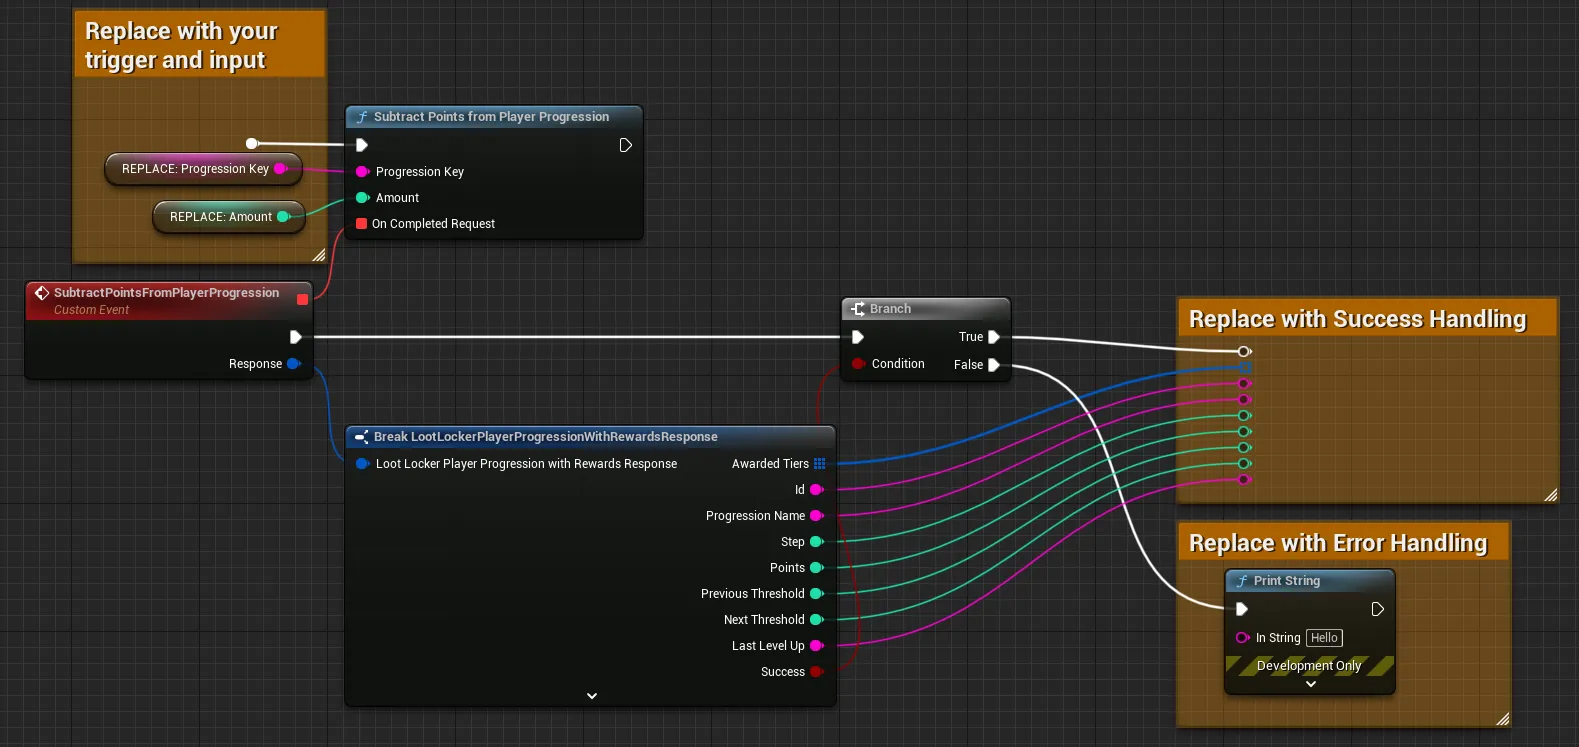This screenshot has width=1579, height=747.
Task: Select the Break LootLockerPlayerProgressionWithRewardsResponse node header
Action: pyautogui.click(x=590, y=437)
